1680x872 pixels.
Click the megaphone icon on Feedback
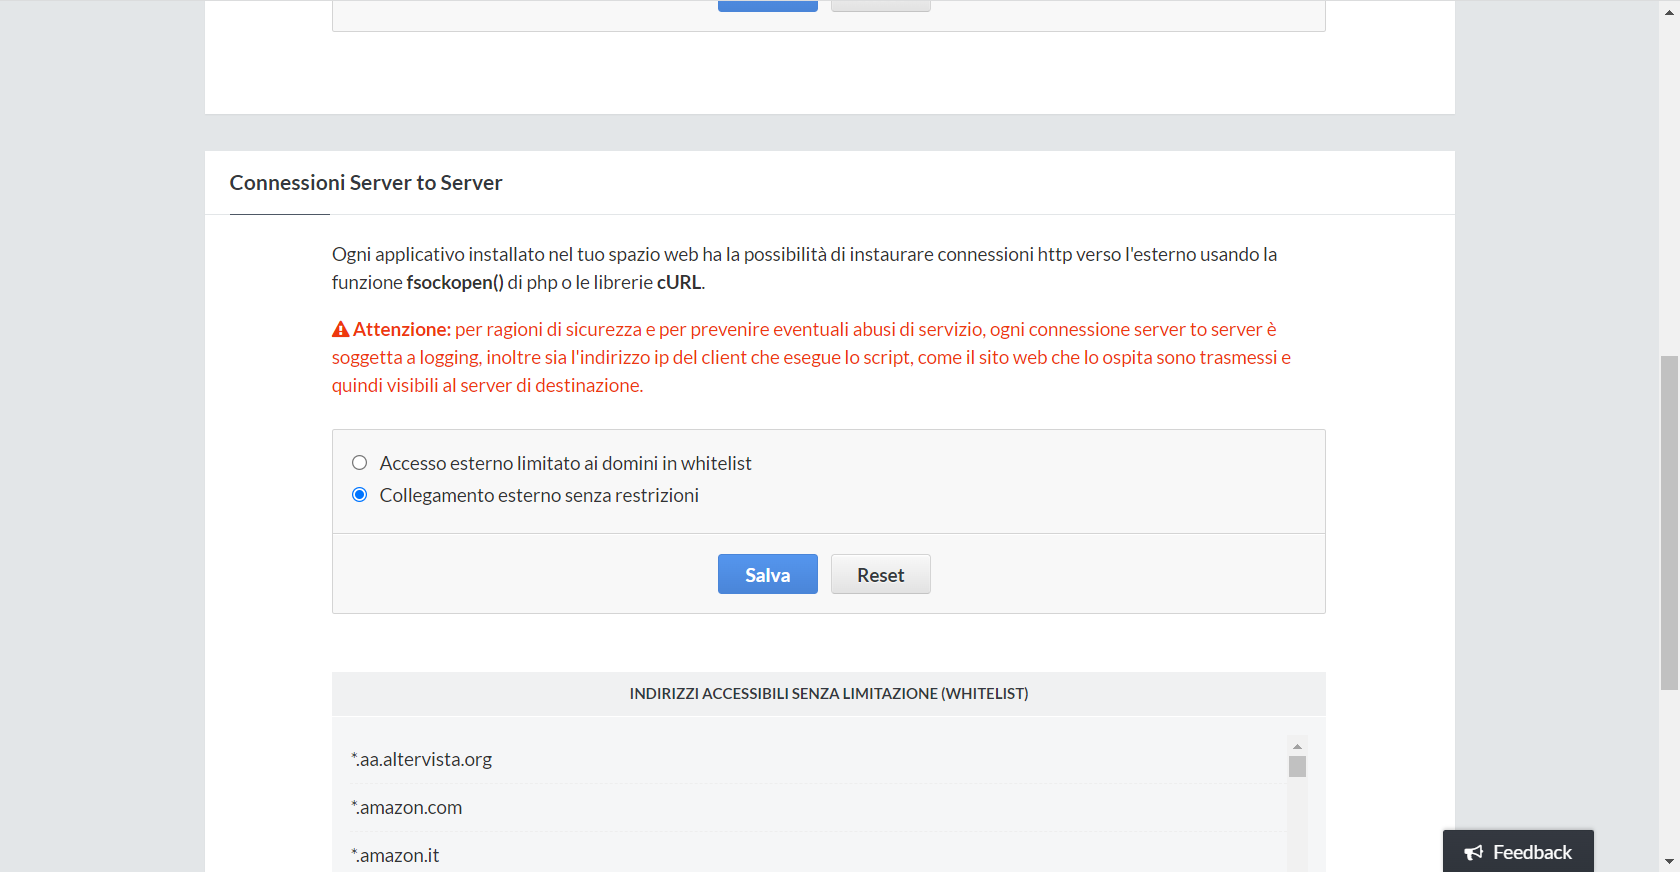click(1473, 852)
